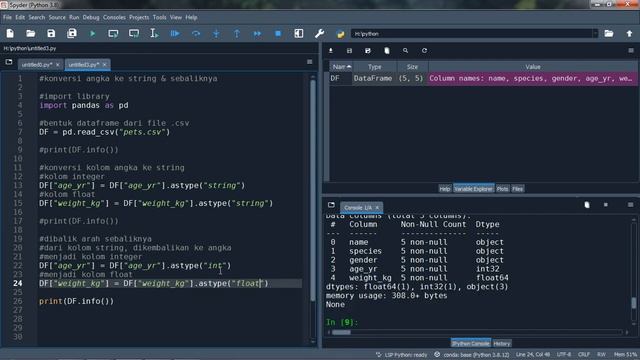Image resolution: width=640 pixels, height=360 pixels.
Task: Open console pane options menu
Action: (x=631, y=204)
